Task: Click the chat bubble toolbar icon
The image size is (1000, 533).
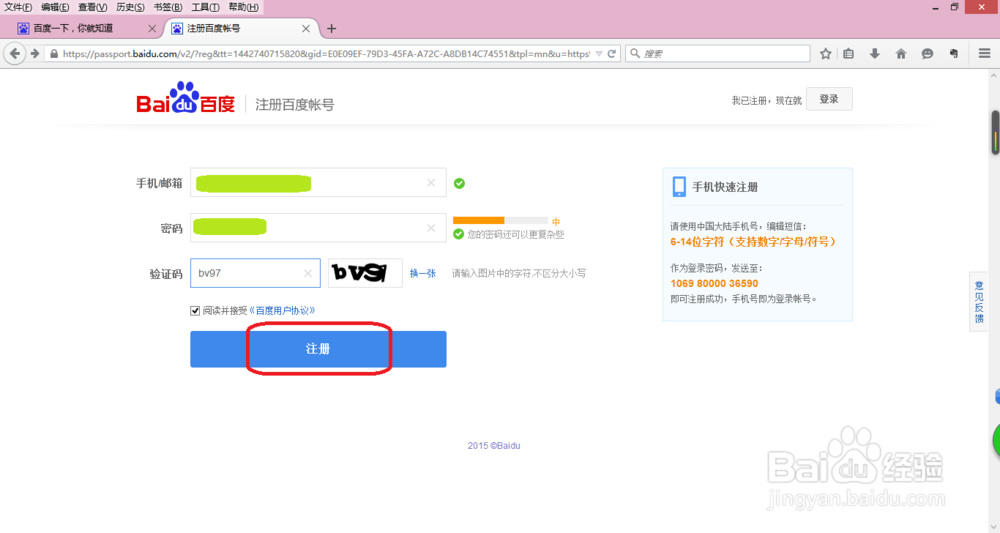Action: click(927, 54)
